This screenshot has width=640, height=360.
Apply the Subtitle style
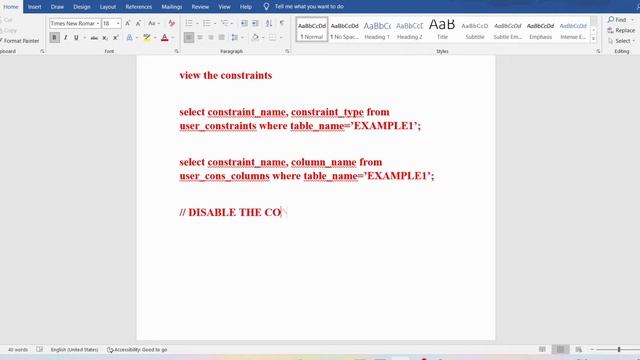coord(475,29)
